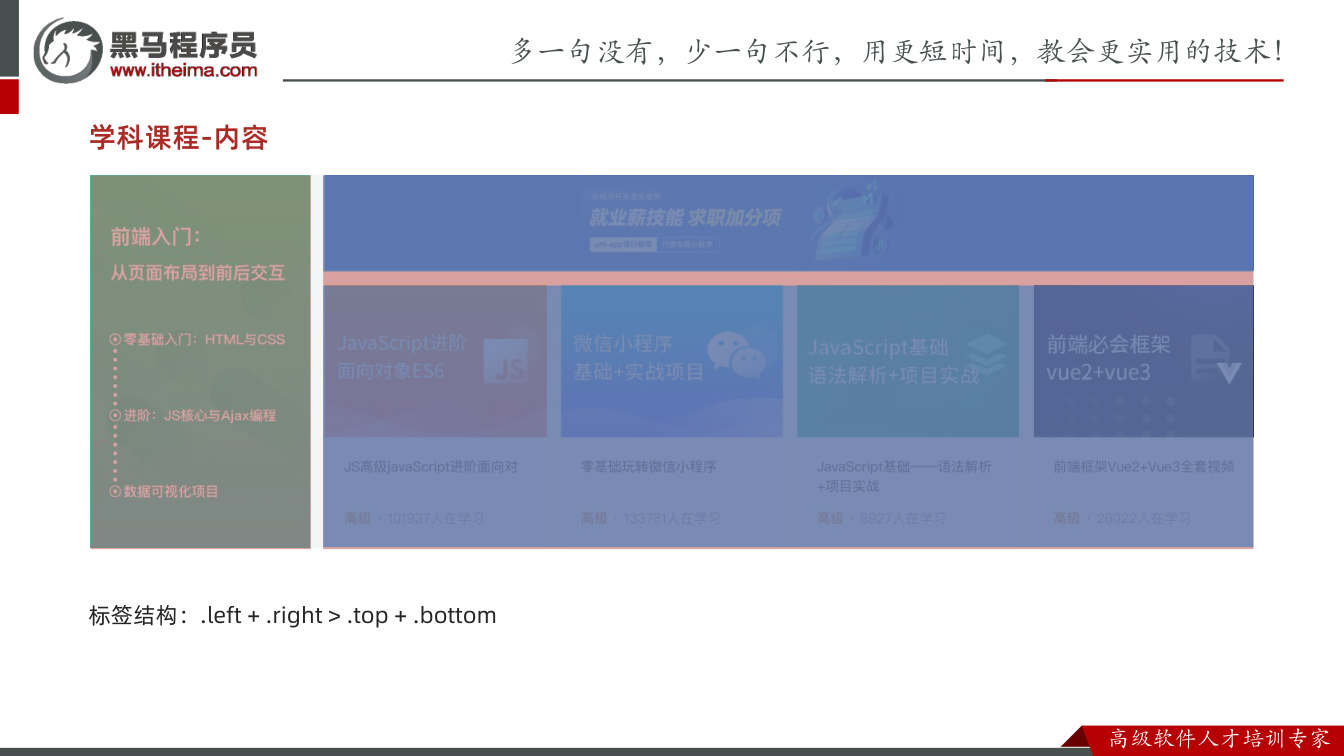This screenshot has height=756, width=1344.
Task: Click the 133781人在学习 count
Action: tap(672, 519)
